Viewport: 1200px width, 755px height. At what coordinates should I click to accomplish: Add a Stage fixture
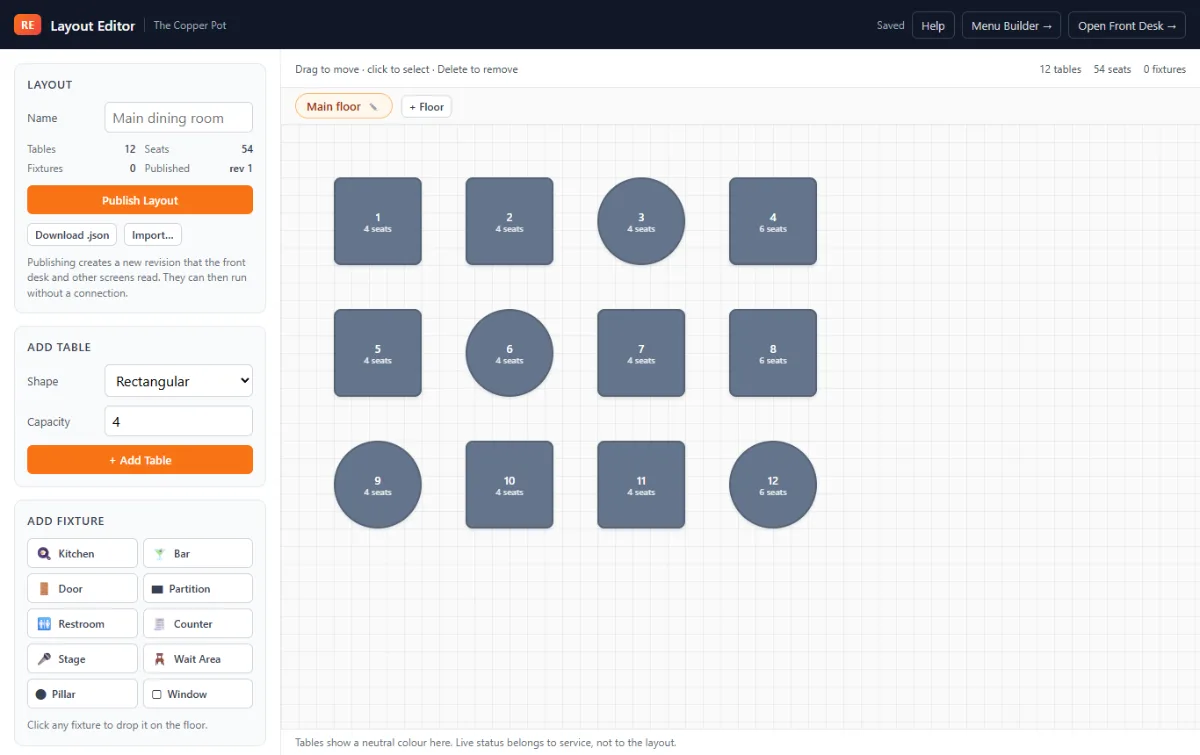tap(82, 658)
